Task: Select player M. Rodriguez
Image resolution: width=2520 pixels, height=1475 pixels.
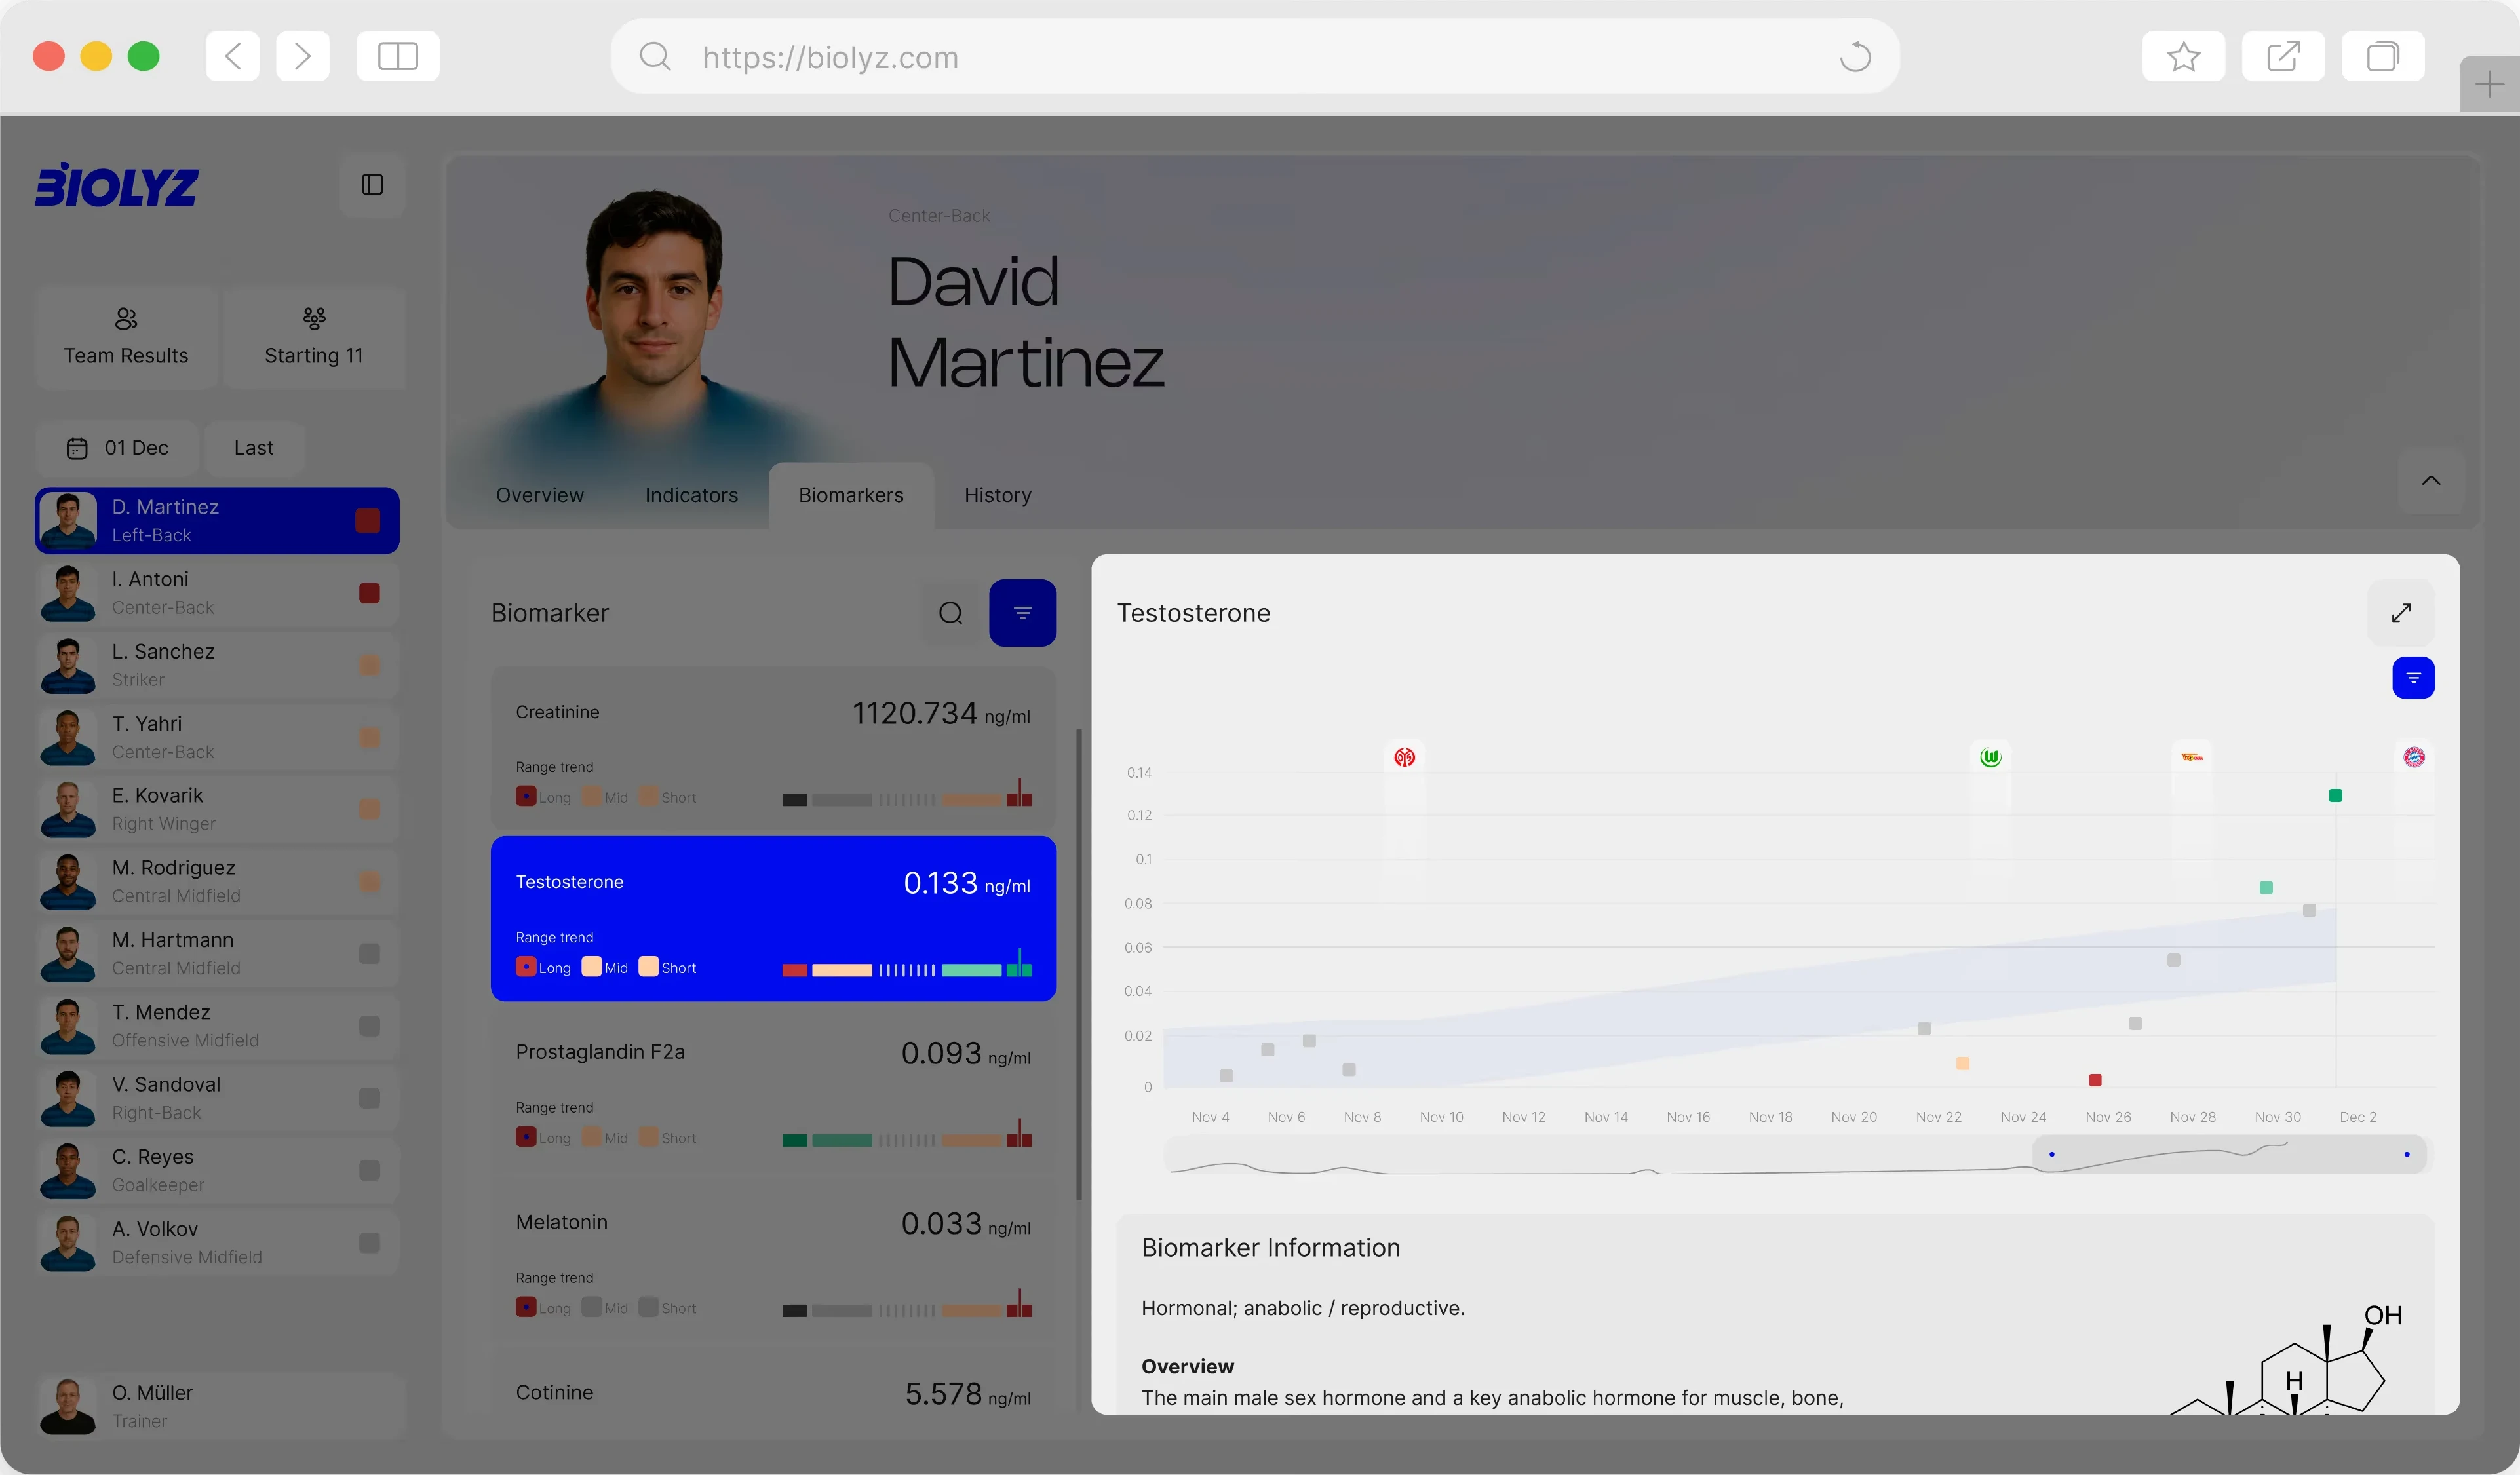Action: click(x=217, y=881)
